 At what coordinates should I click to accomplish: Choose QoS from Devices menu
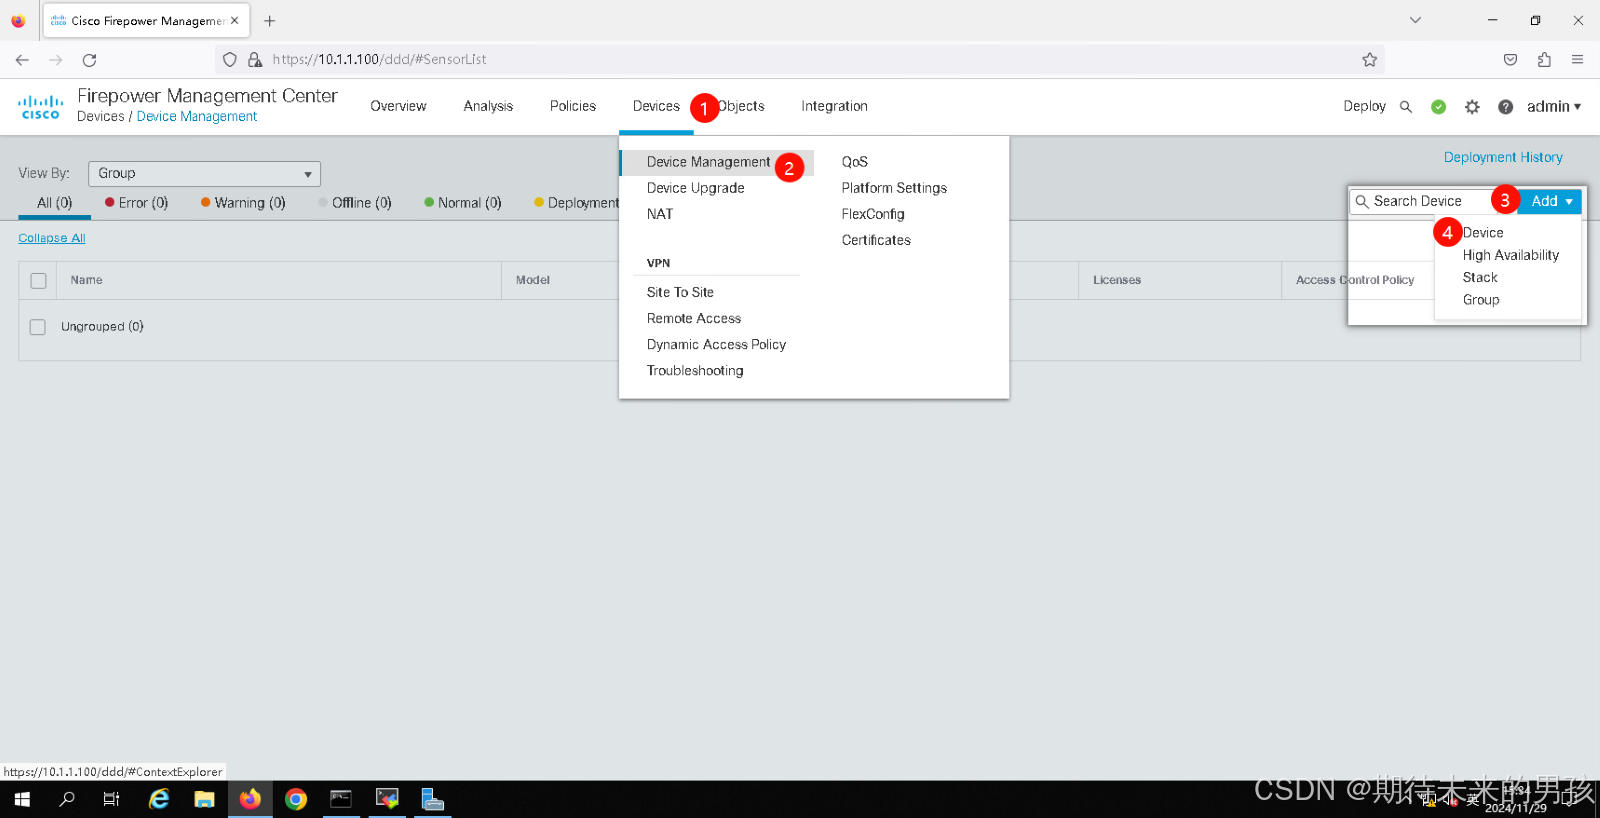(855, 162)
